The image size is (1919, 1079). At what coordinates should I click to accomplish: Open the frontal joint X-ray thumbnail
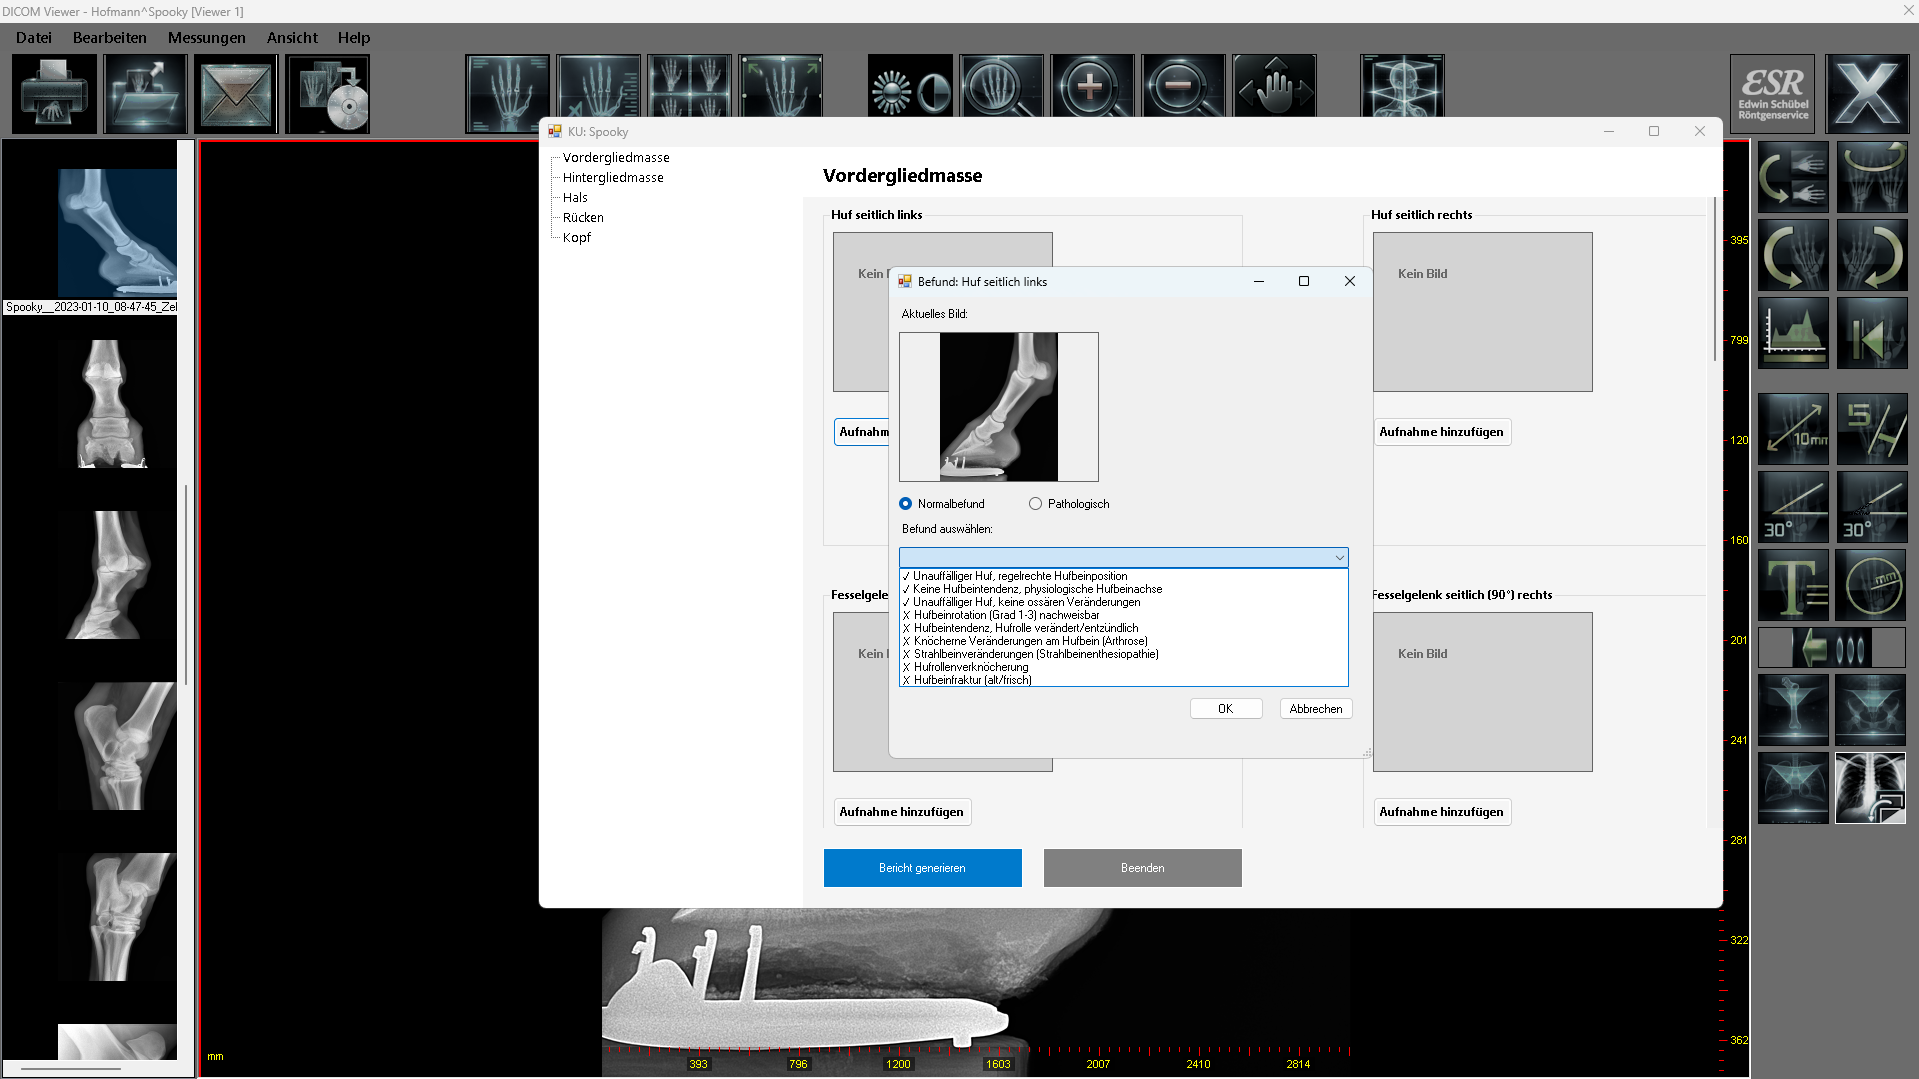(x=117, y=404)
